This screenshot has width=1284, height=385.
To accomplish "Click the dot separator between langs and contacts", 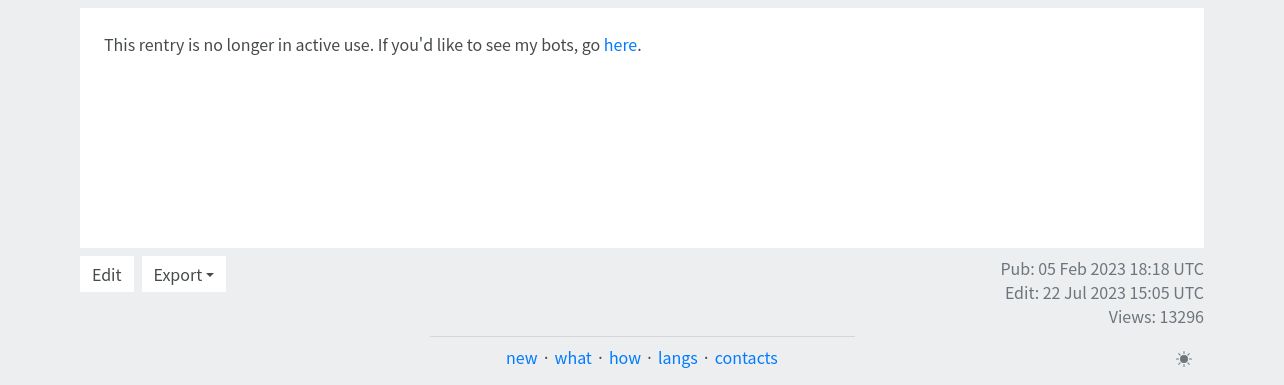I will pyautogui.click(x=706, y=358).
